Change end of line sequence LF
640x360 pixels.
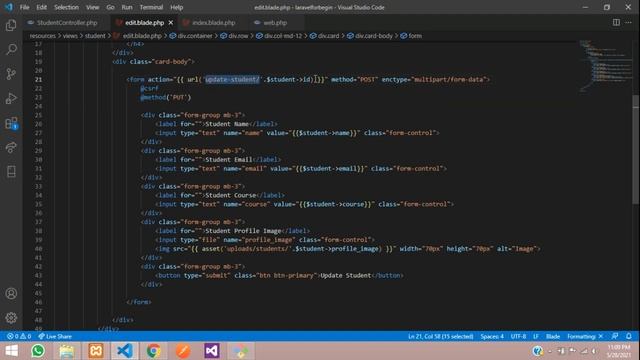(x=536, y=336)
